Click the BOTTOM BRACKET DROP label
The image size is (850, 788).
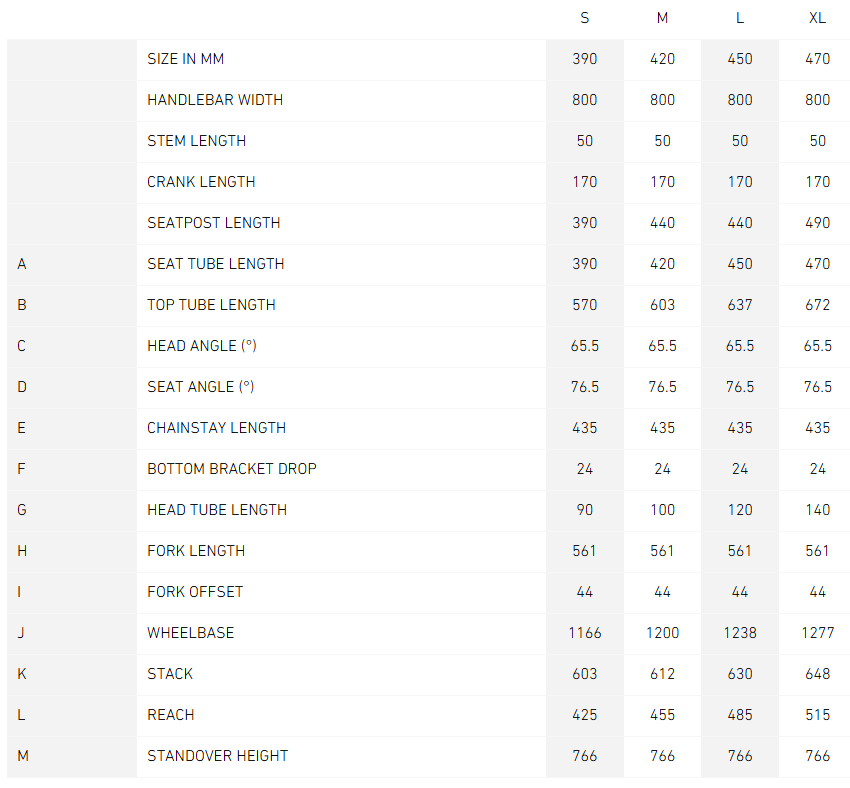point(232,469)
